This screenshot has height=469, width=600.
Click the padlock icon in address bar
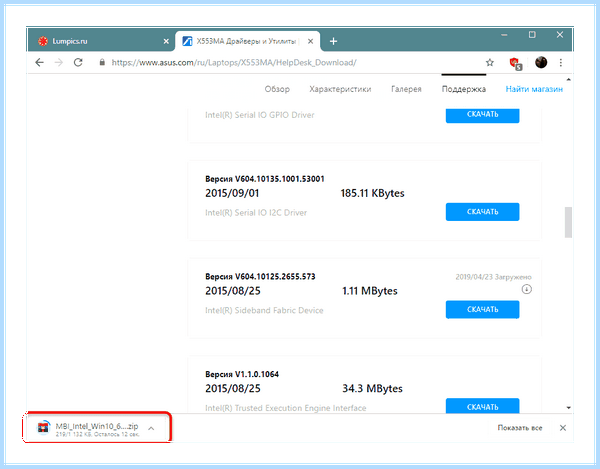(102, 62)
